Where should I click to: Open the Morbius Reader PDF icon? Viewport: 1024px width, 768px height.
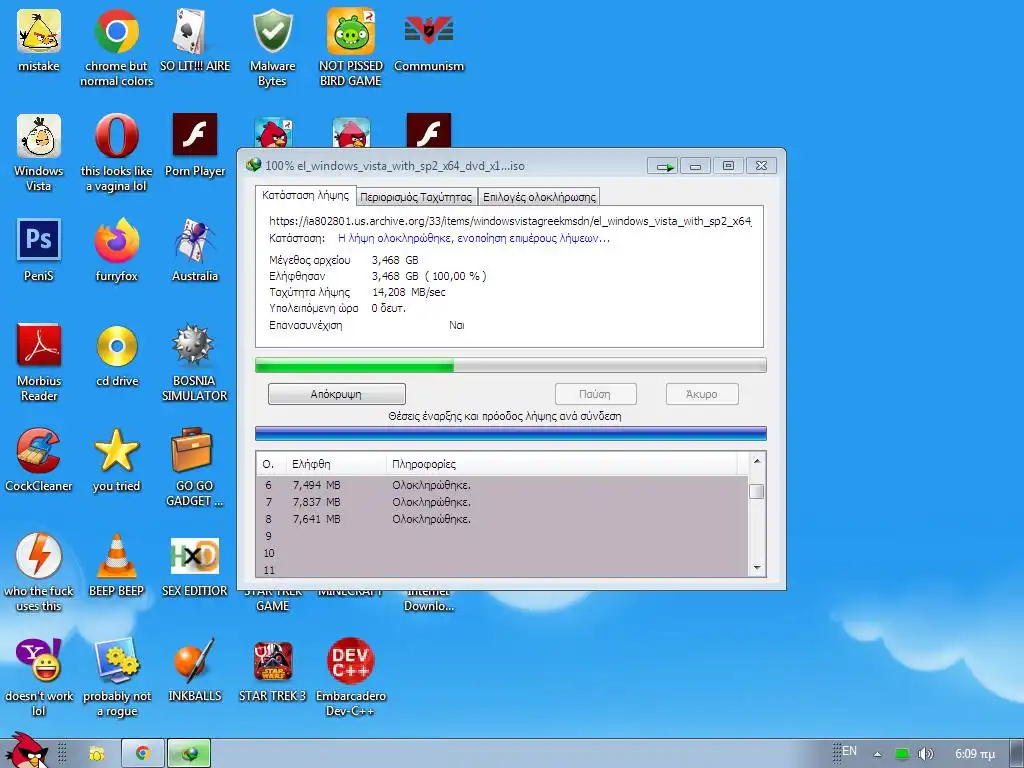pos(39,362)
